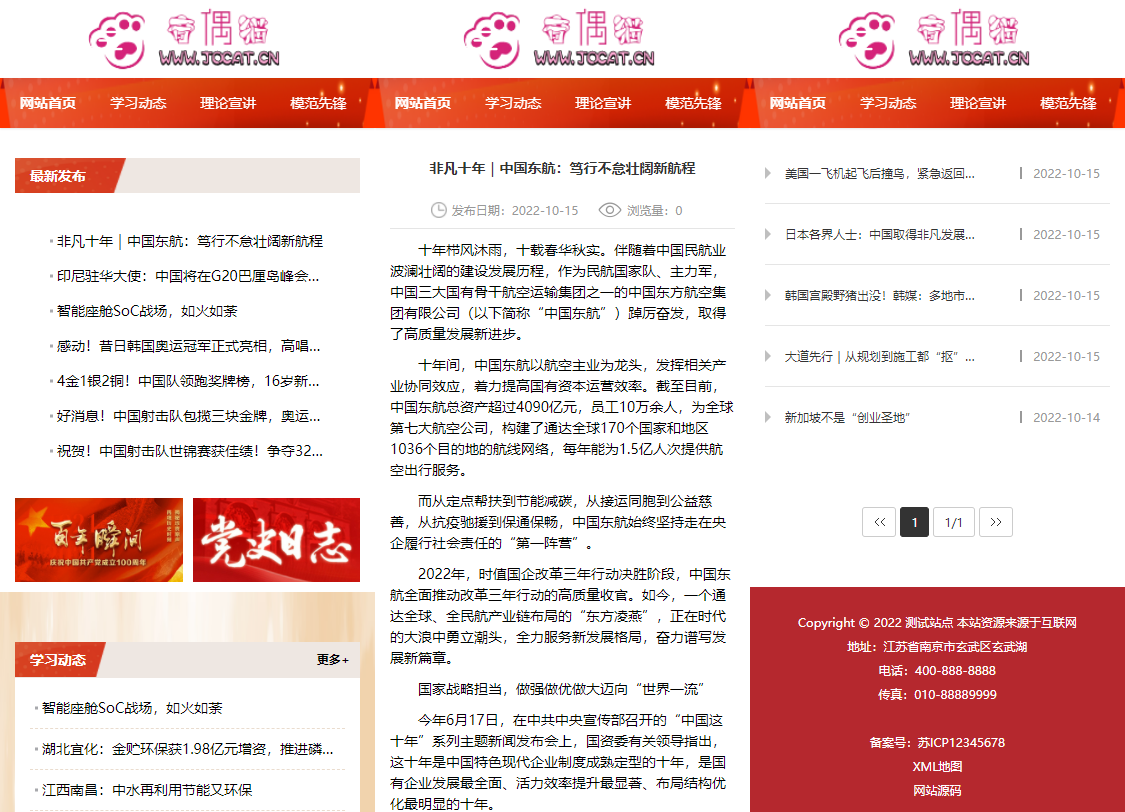Open 祝贺！中国射击队世锦赛获佳绩 link
The width and height of the screenshot is (1125, 812).
coord(189,451)
